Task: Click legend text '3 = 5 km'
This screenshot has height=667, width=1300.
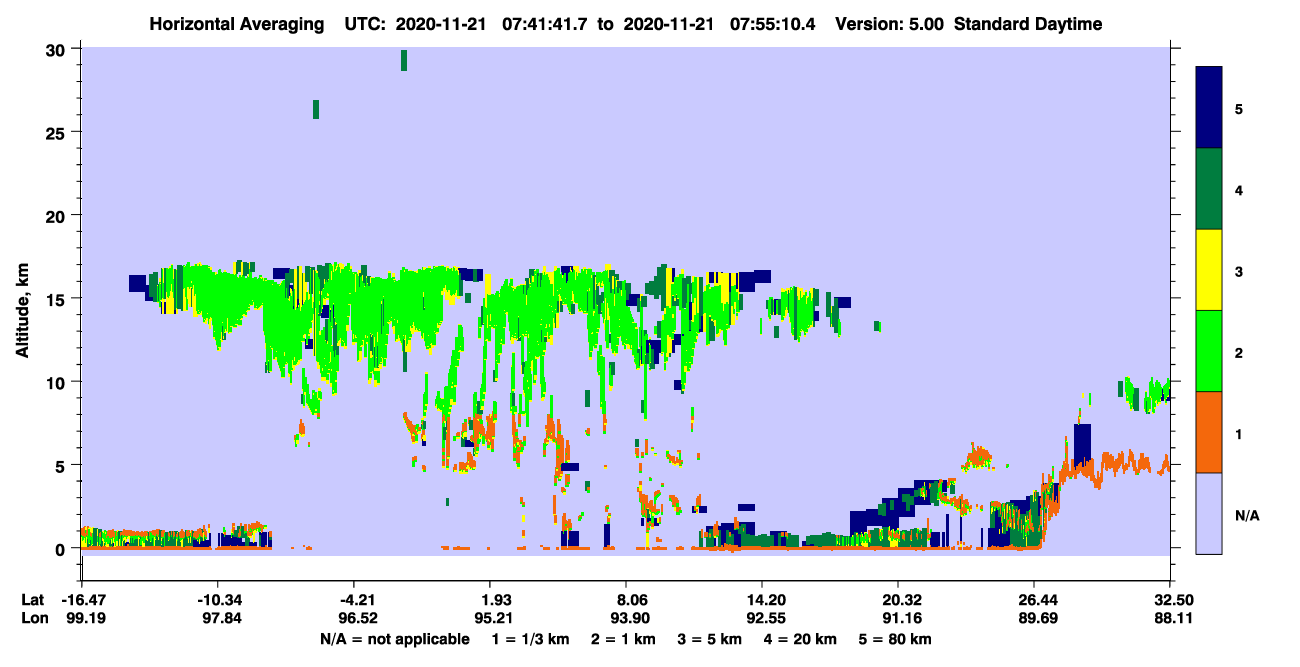Action: pos(710,638)
